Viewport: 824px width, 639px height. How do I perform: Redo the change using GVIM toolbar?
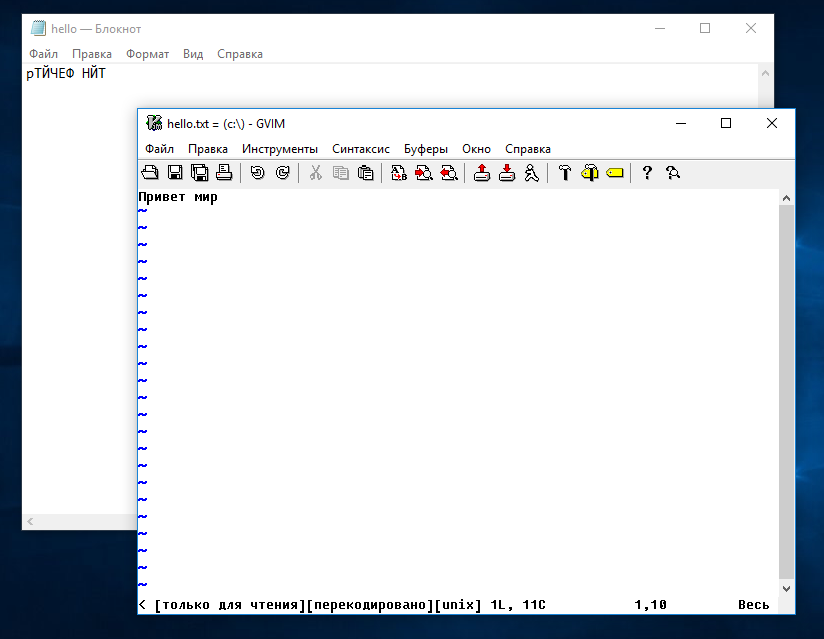(283, 172)
